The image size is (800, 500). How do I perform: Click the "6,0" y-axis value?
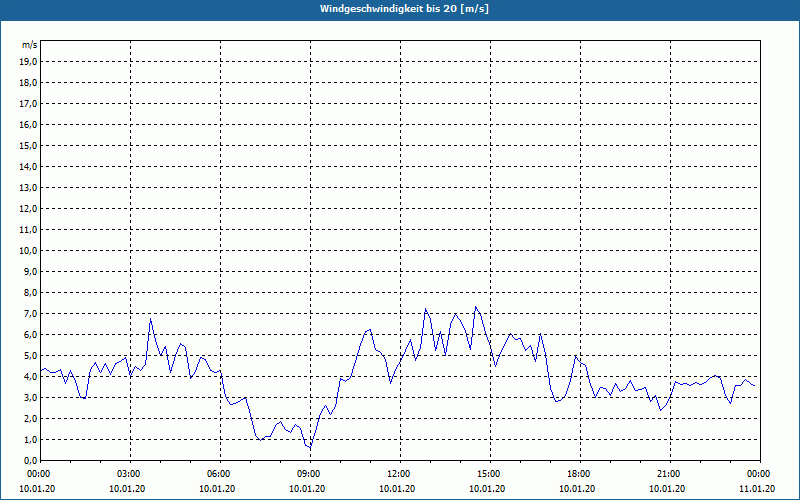click(30, 335)
